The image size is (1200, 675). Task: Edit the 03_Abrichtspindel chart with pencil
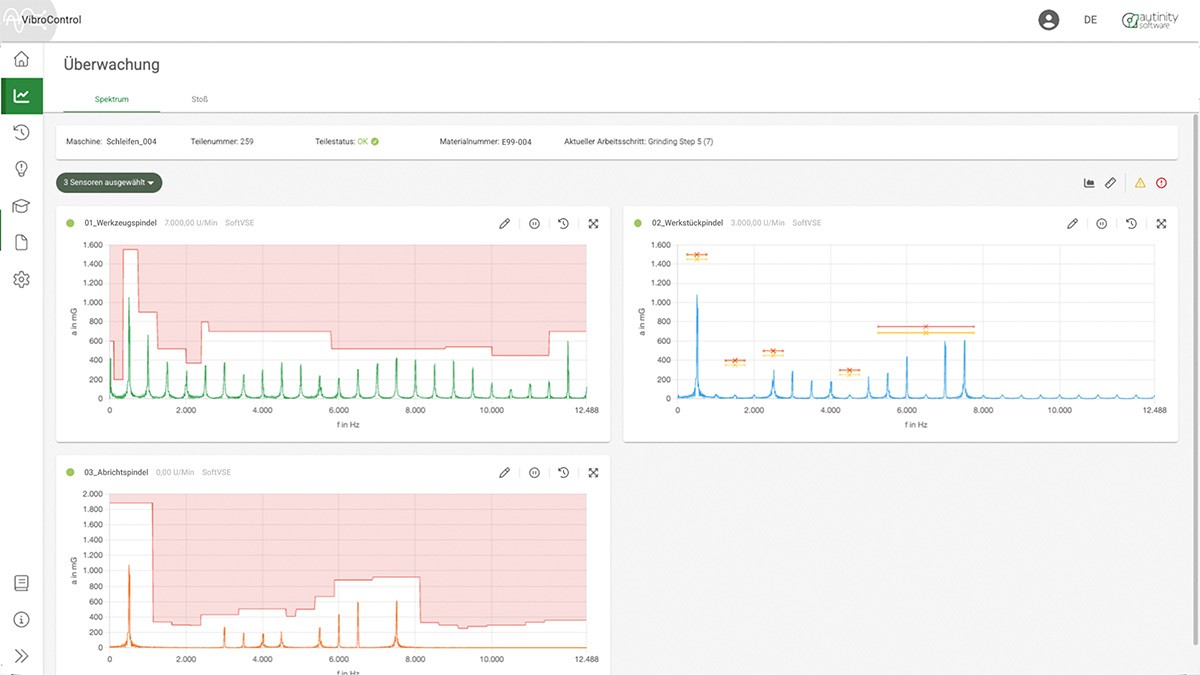[x=504, y=473]
